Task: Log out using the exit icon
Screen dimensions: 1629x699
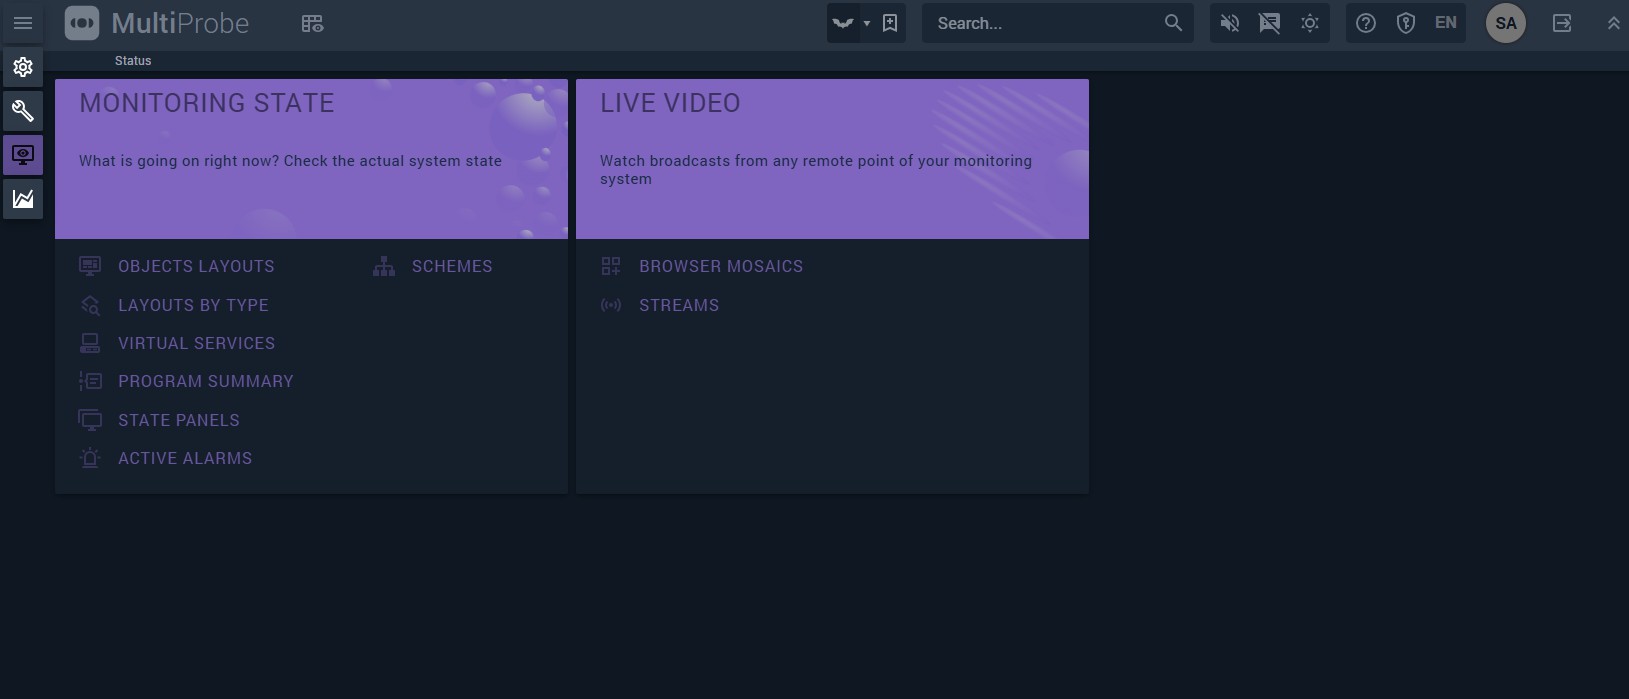Action: pos(1561,23)
